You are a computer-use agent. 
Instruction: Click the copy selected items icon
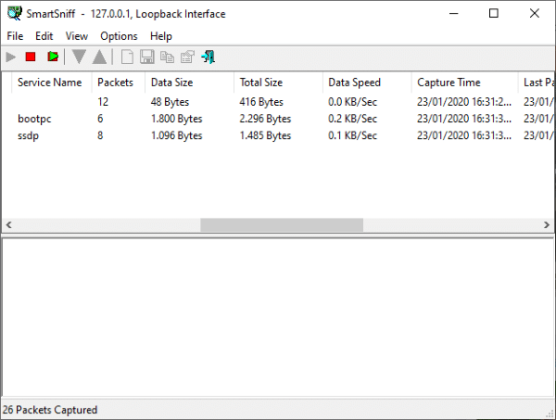(x=167, y=57)
